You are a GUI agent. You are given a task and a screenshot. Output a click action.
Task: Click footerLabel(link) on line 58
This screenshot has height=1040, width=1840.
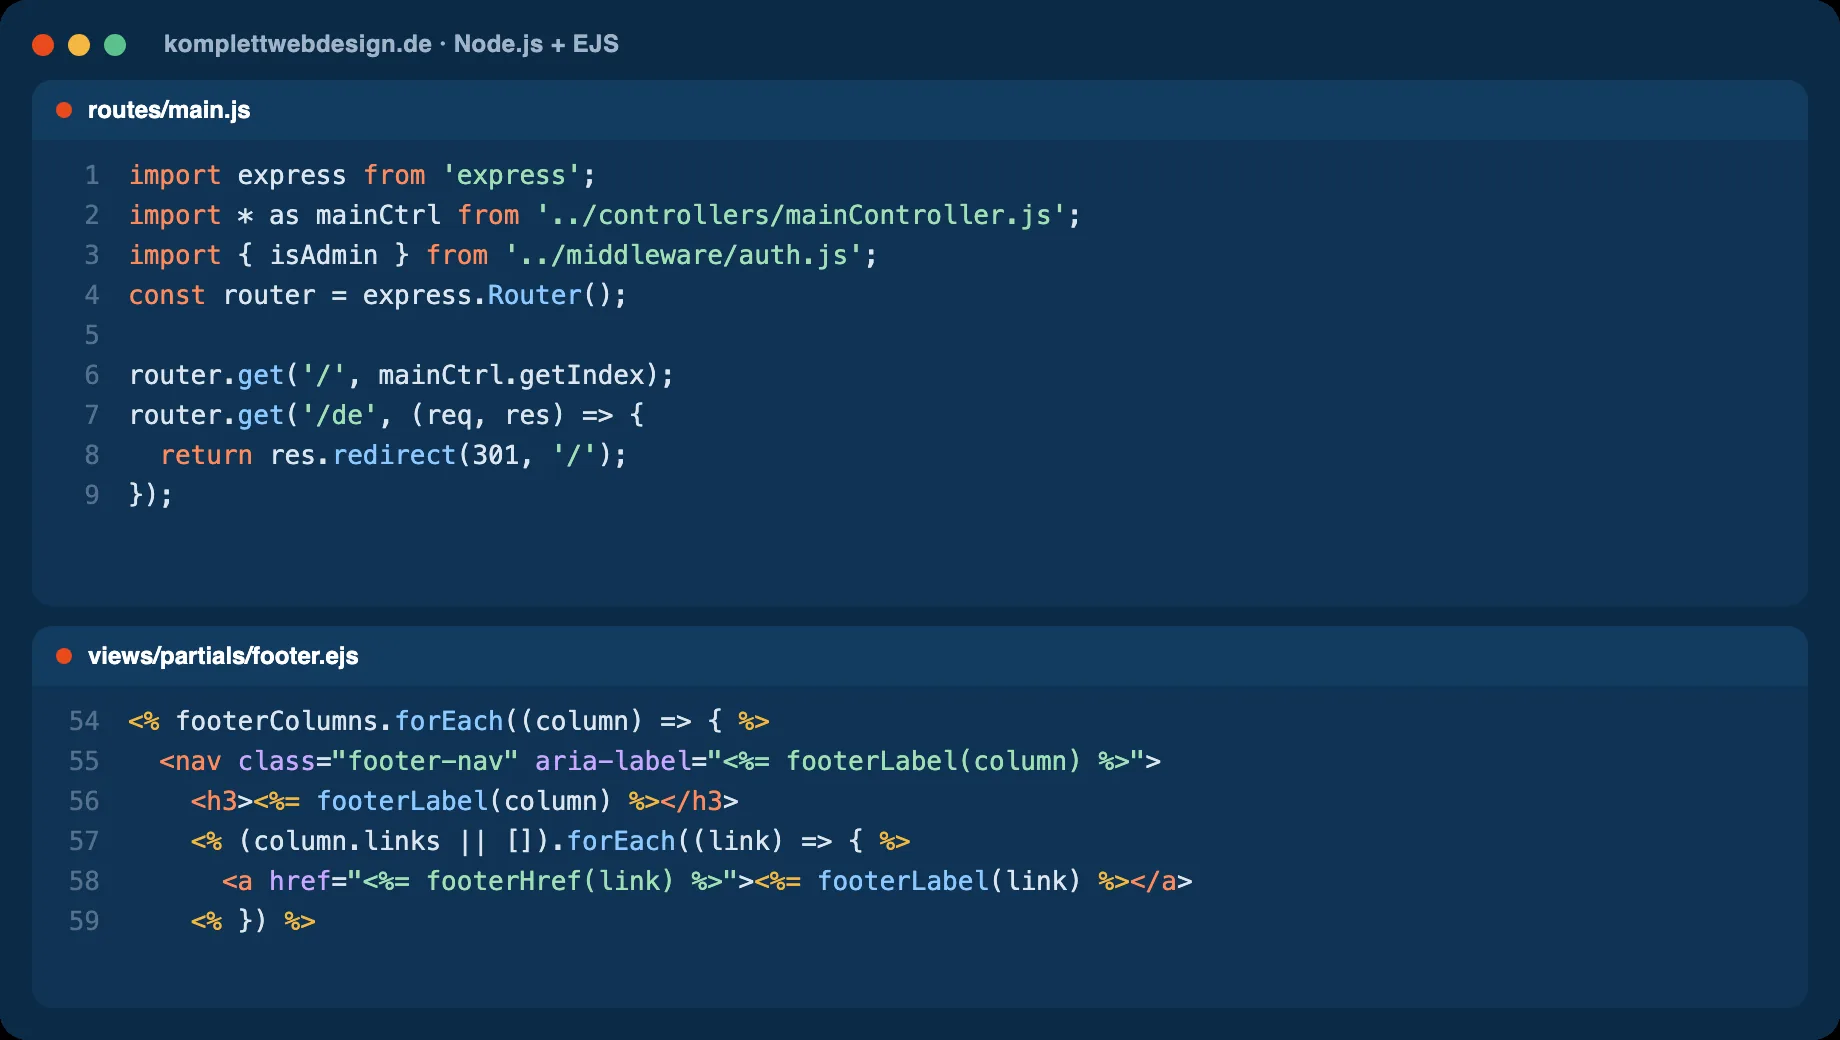tap(949, 881)
